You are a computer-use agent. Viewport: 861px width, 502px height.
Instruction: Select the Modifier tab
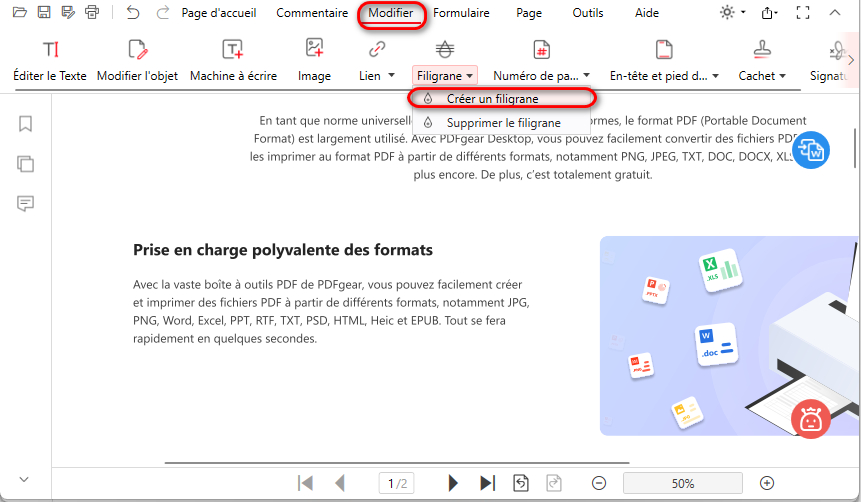point(391,13)
